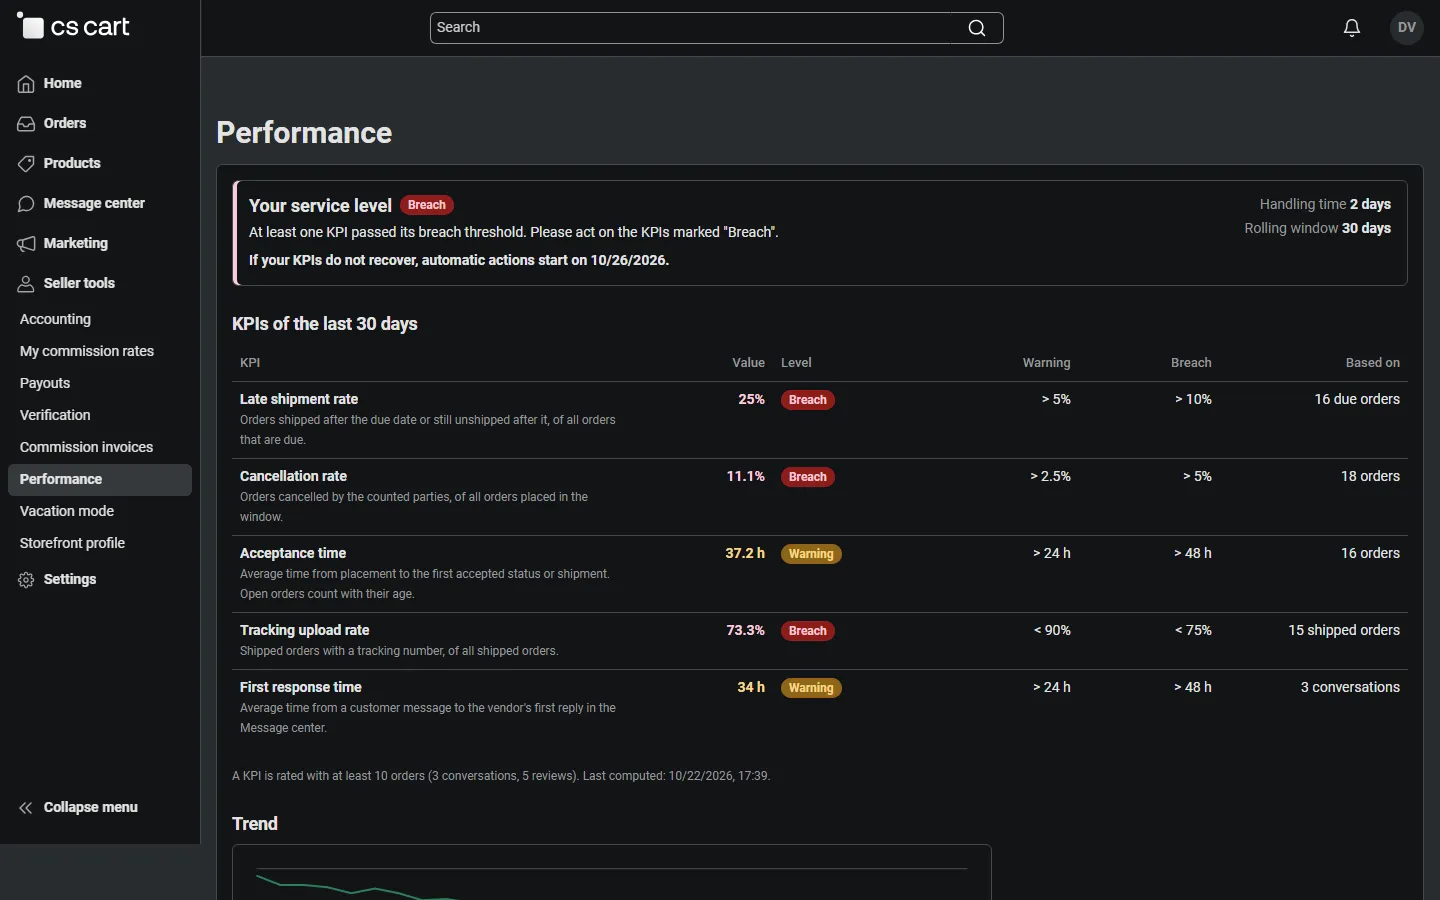Focus the Search input field

[716, 28]
